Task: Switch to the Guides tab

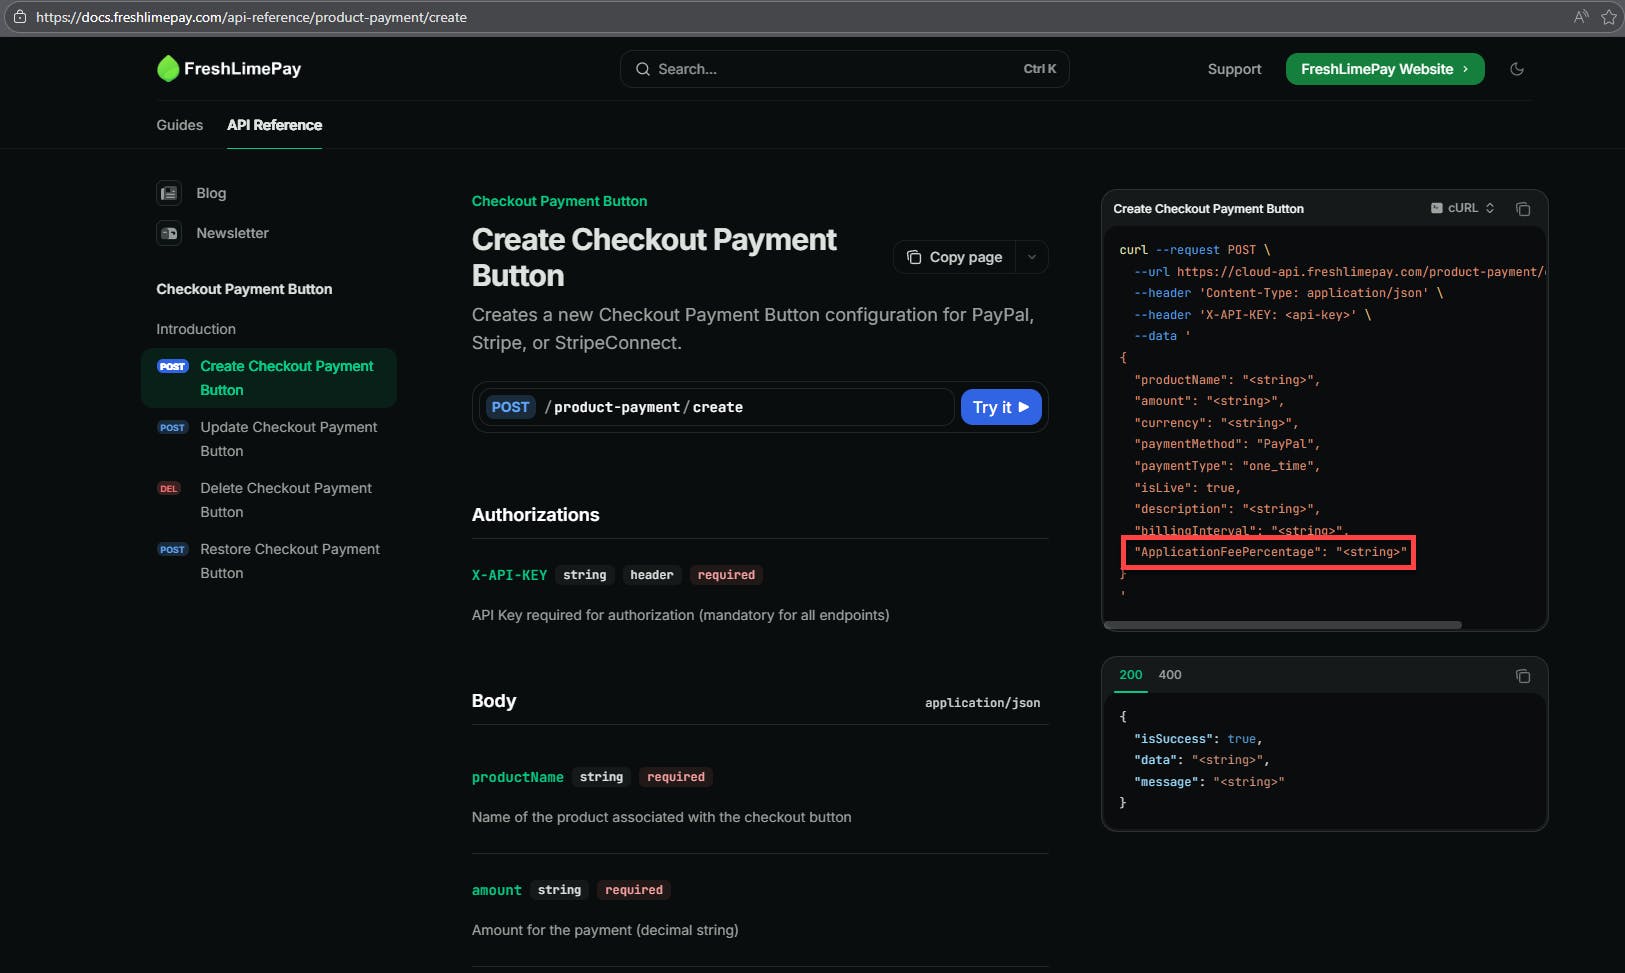Action: click(180, 125)
